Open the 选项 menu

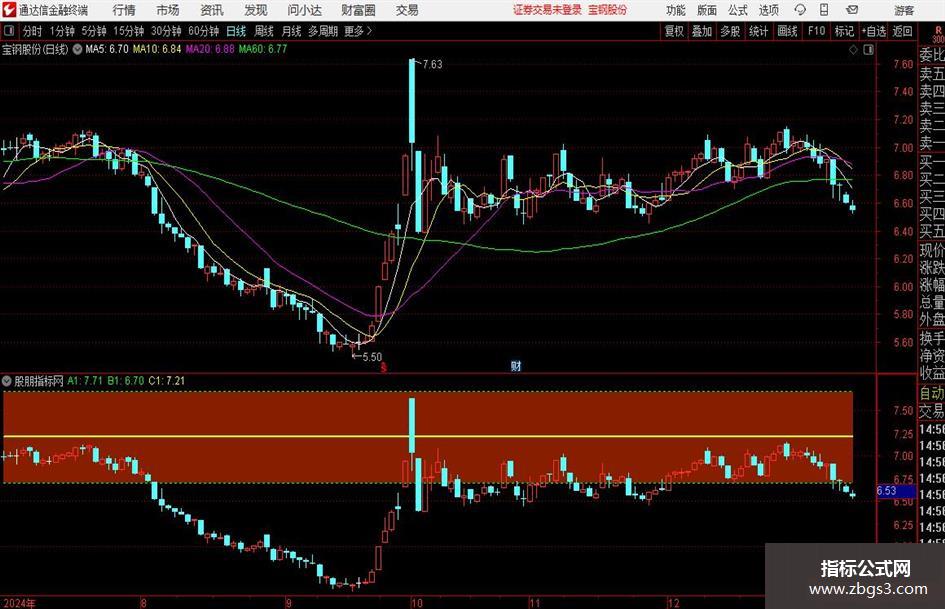point(768,10)
